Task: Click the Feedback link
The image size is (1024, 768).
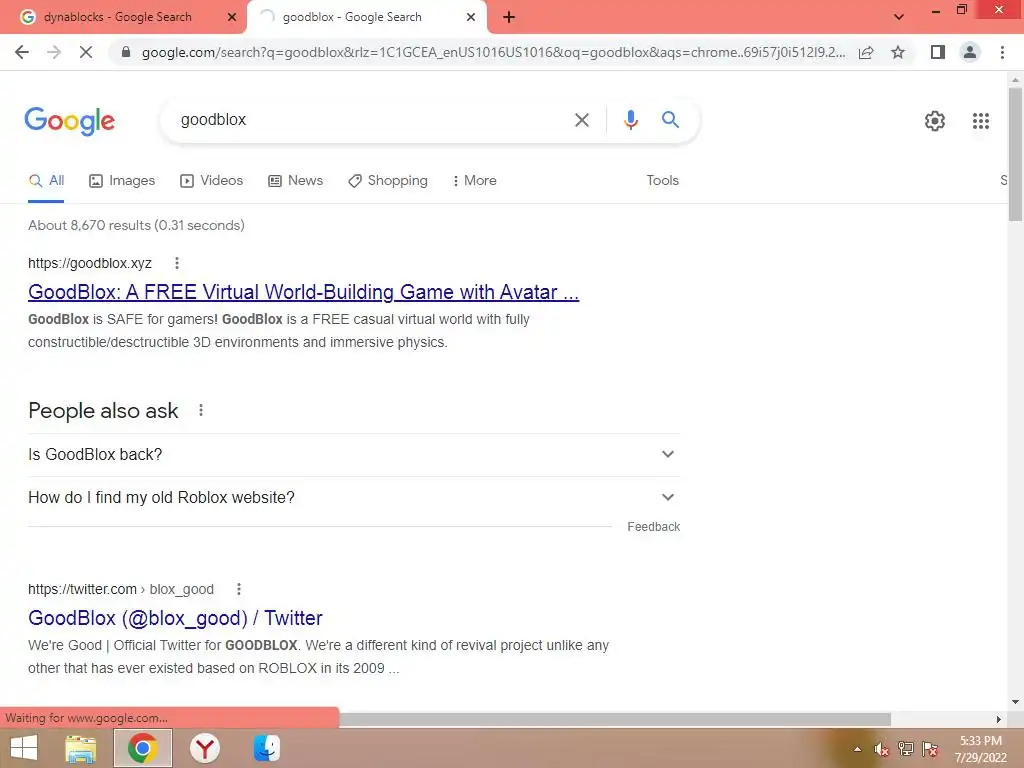Action: pos(653,526)
